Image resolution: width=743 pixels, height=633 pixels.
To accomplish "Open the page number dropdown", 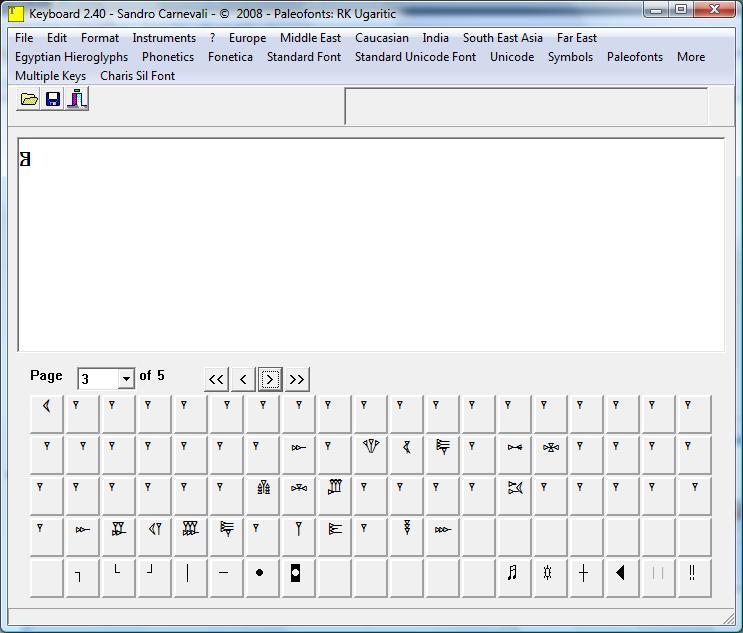I will coord(126,379).
